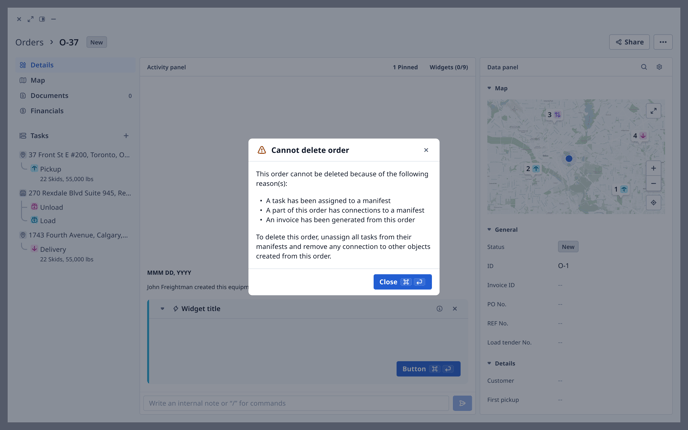Collapse the Widget title section

tap(162, 309)
